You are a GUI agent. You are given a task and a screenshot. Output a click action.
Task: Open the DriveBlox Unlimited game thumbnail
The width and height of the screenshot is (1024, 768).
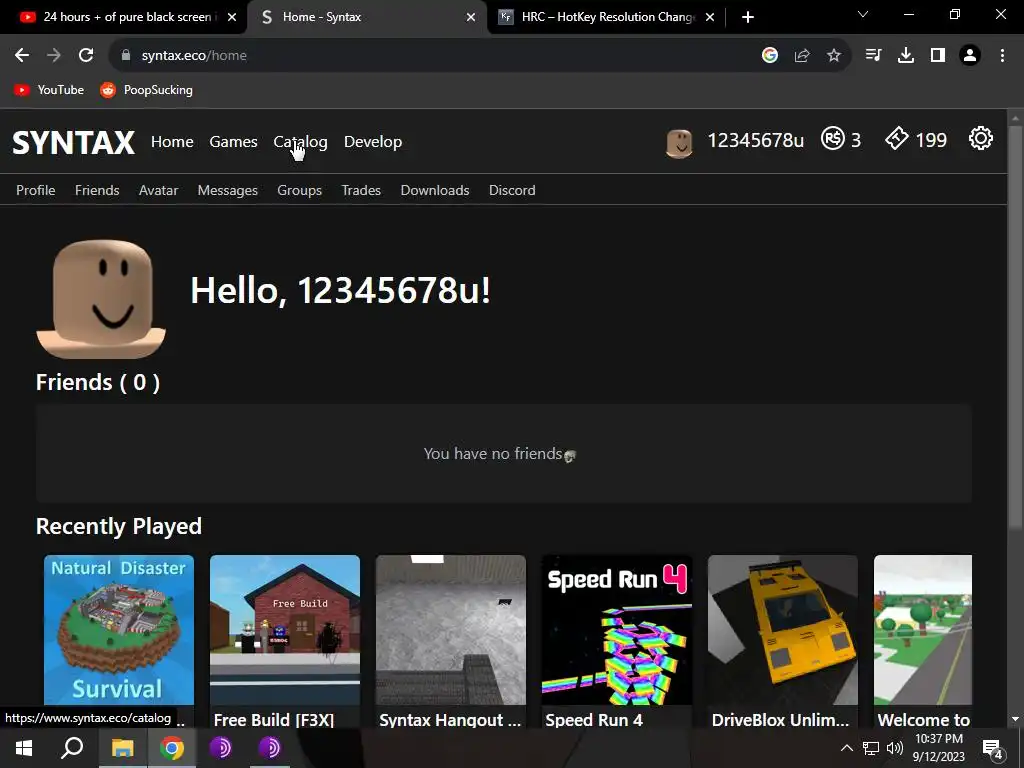tap(782, 630)
